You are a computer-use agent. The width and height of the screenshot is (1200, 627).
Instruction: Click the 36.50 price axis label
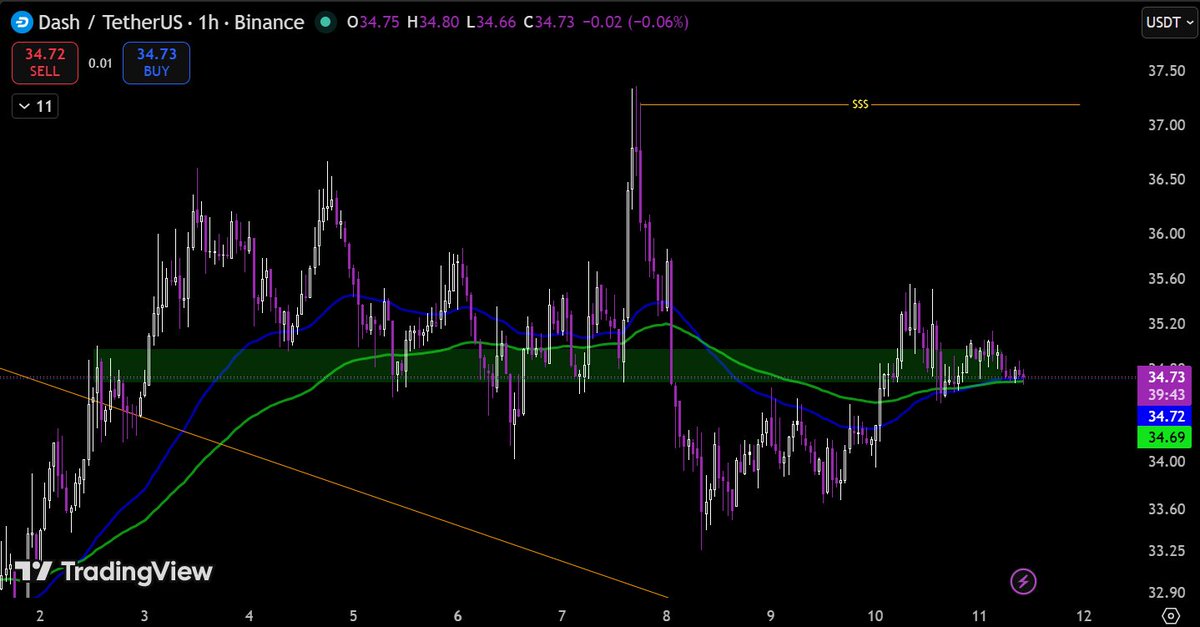[1165, 179]
